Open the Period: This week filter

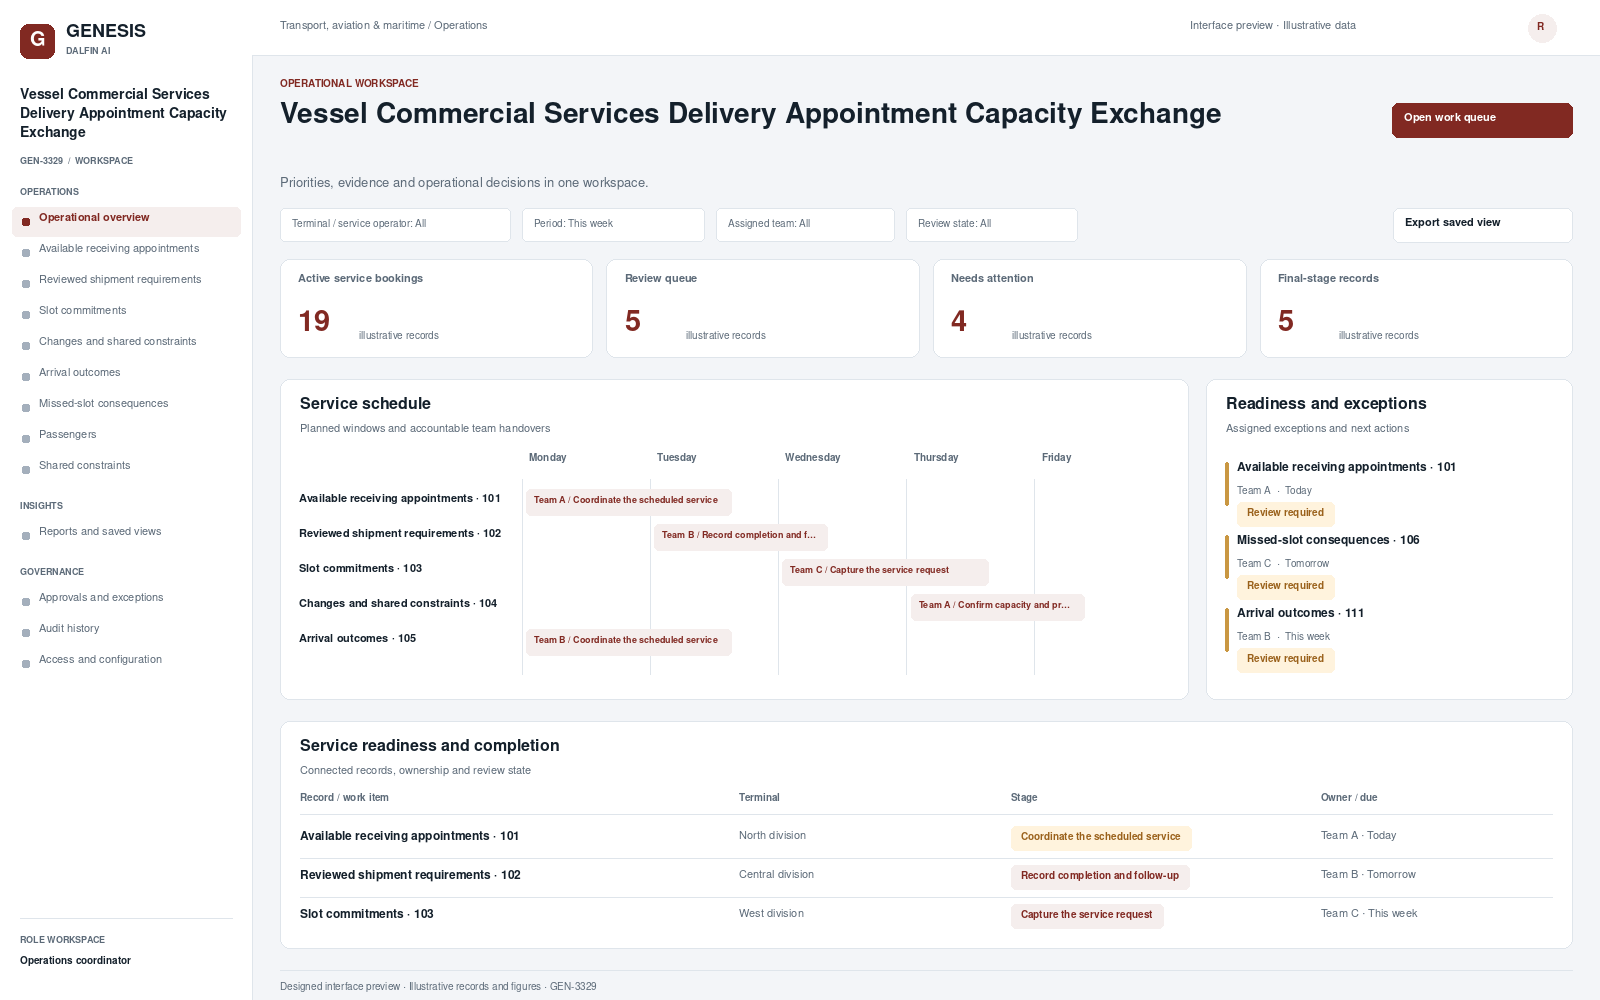613,225
